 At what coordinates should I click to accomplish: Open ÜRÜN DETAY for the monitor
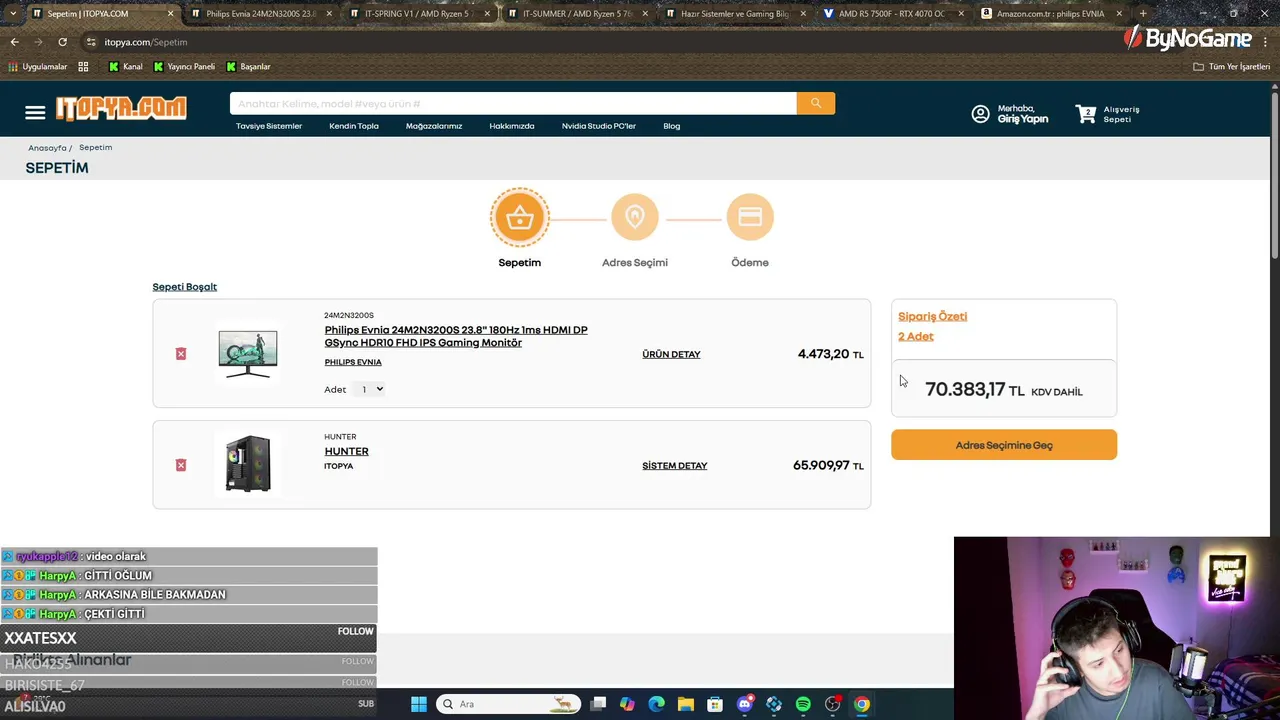coord(671,354)
